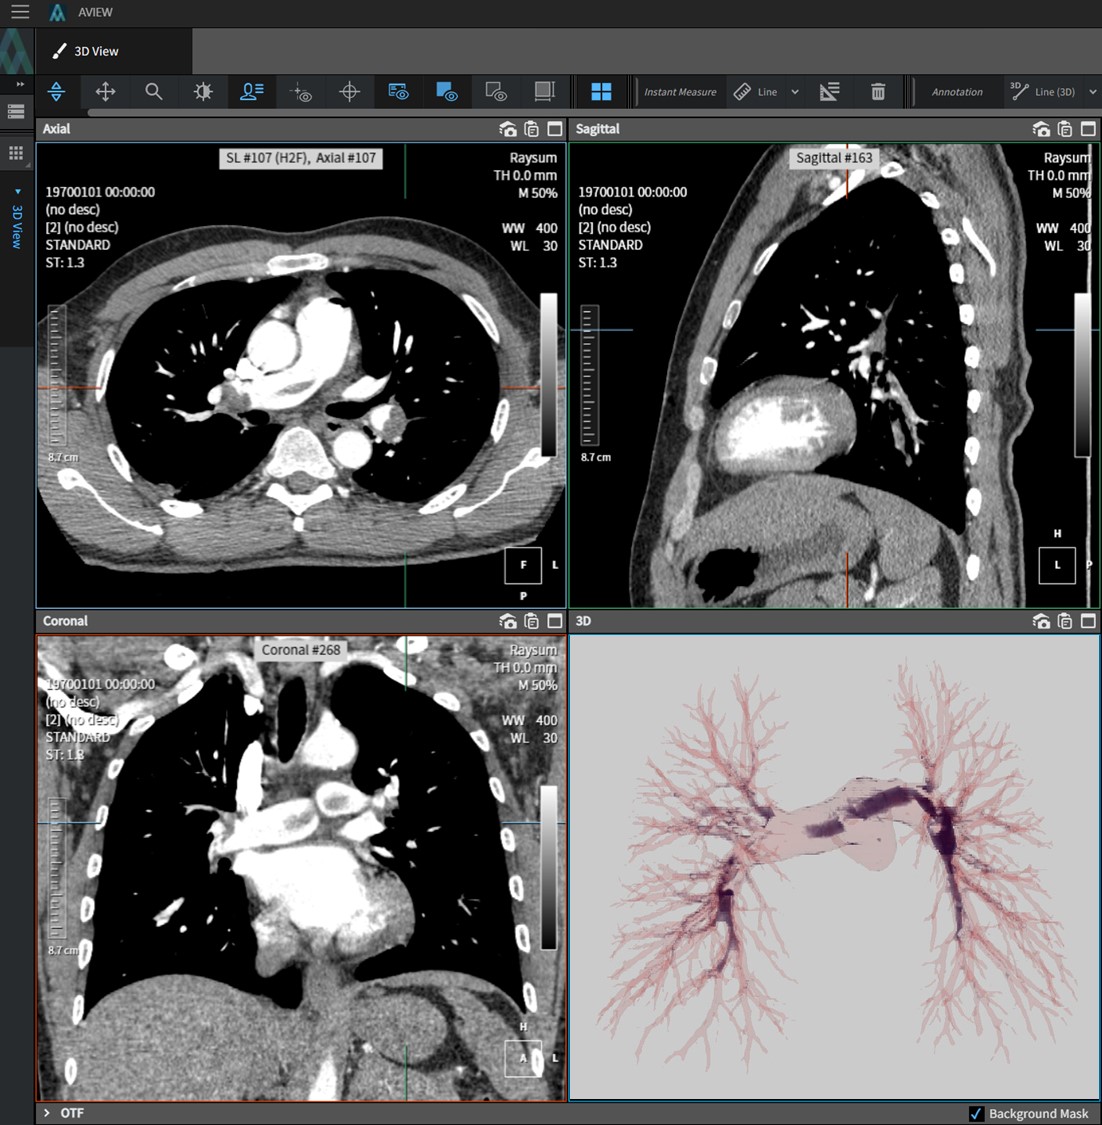Activate the pan move tool
Screen dimensions: 1102x1125
105,92
